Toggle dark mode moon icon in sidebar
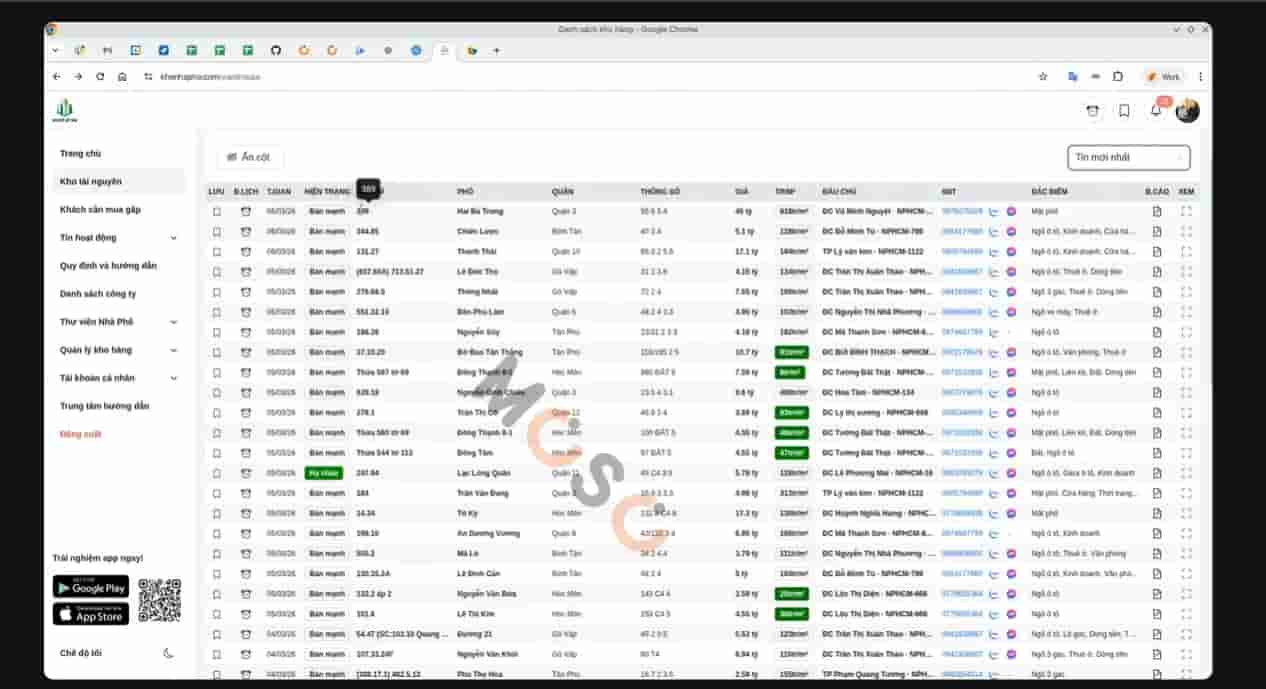The image size is (1266, 689). [168, 653]
